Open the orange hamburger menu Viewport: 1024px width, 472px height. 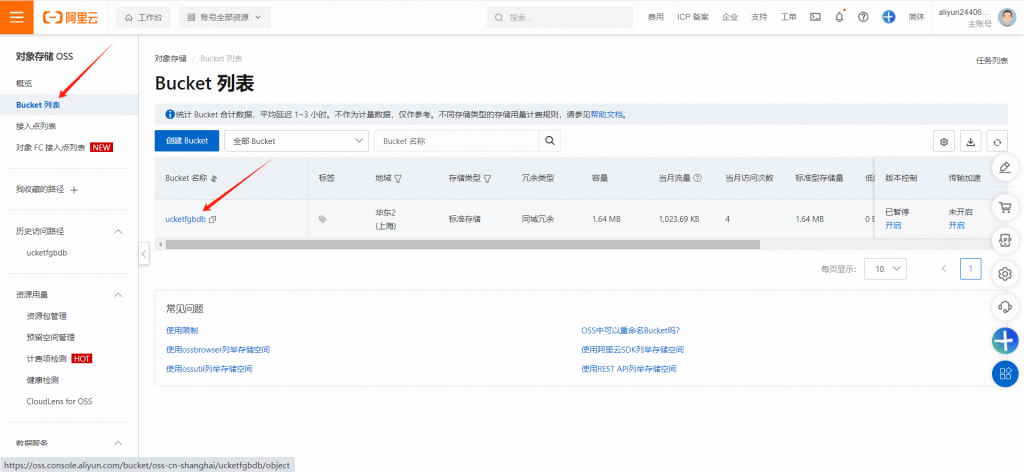click(x=16, y=17)
